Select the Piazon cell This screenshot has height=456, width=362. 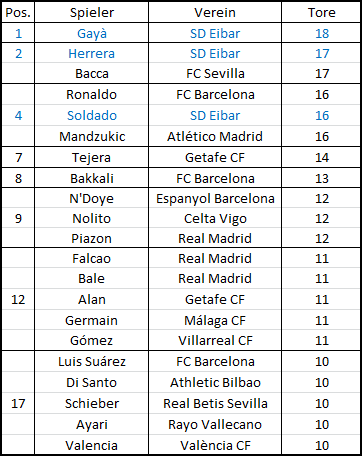click(x=92, y=238)
